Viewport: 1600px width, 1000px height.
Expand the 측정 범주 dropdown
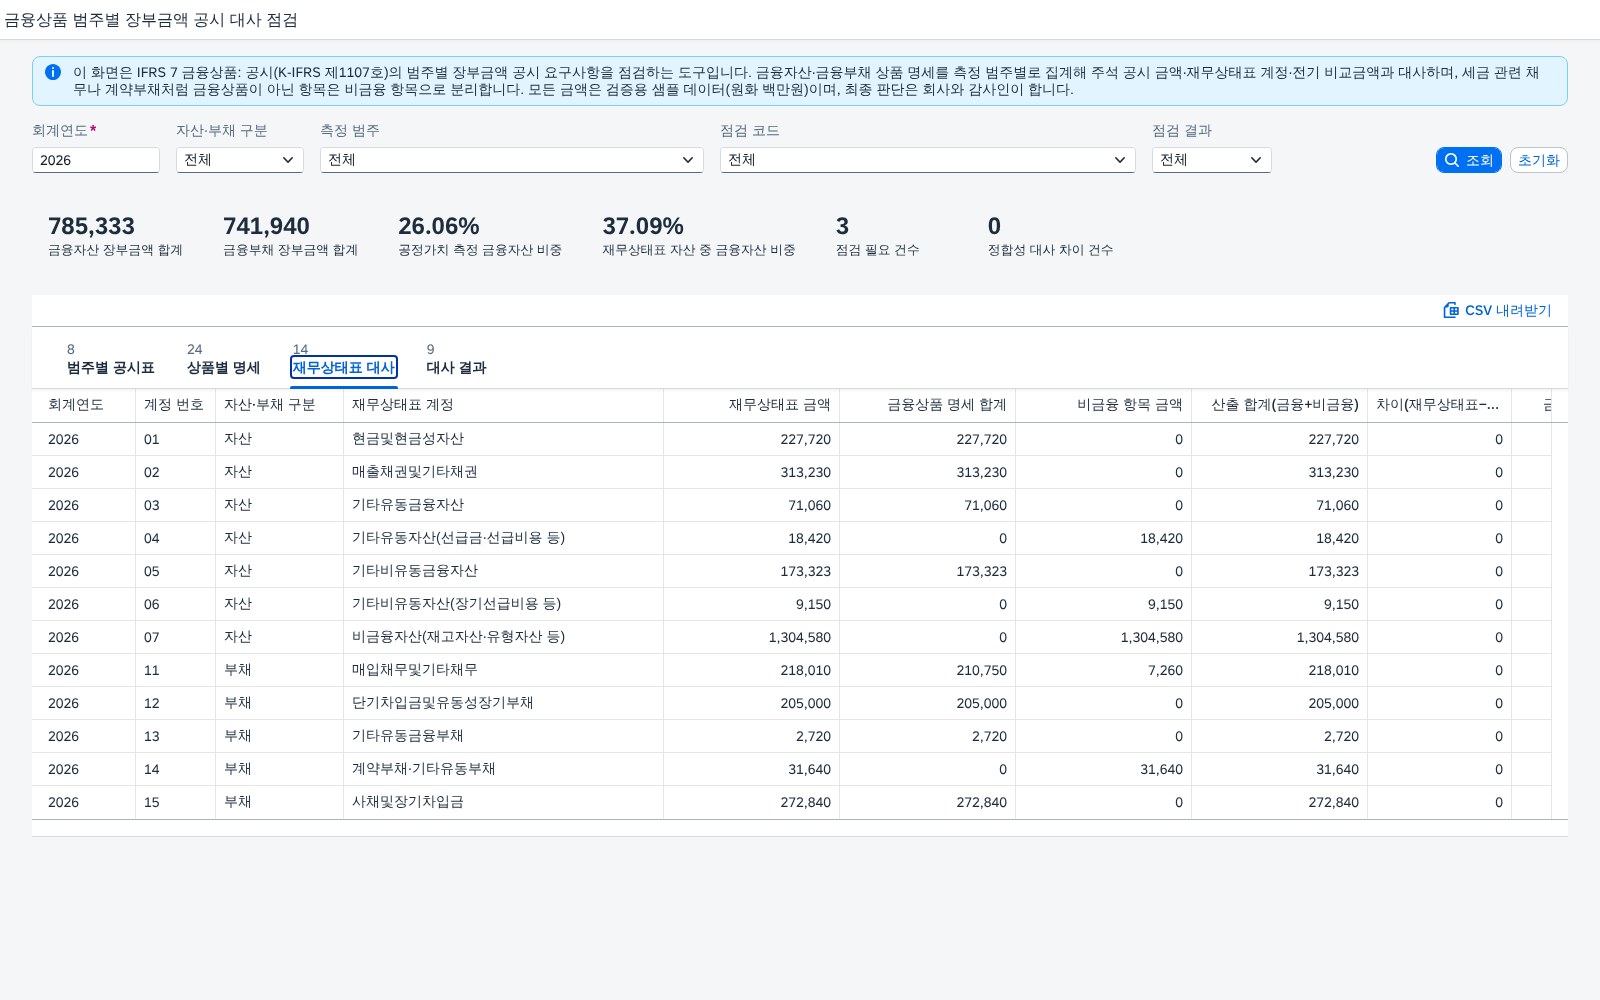(512, 160)
